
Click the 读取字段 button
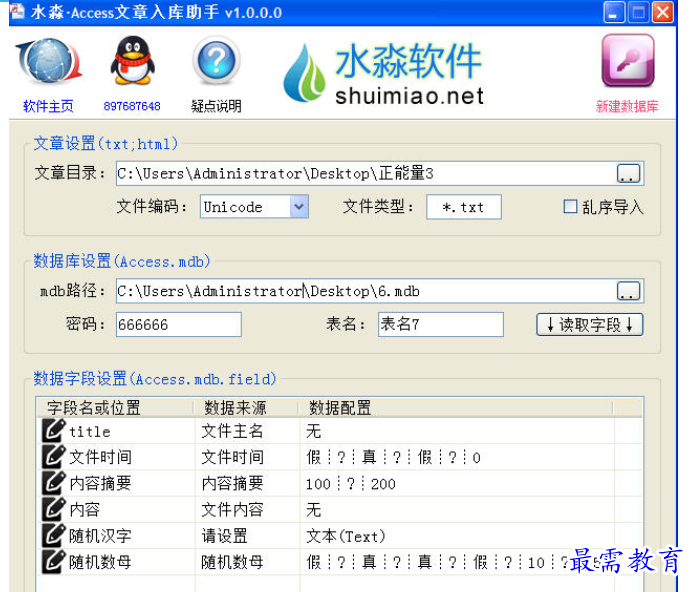point(590,325)
